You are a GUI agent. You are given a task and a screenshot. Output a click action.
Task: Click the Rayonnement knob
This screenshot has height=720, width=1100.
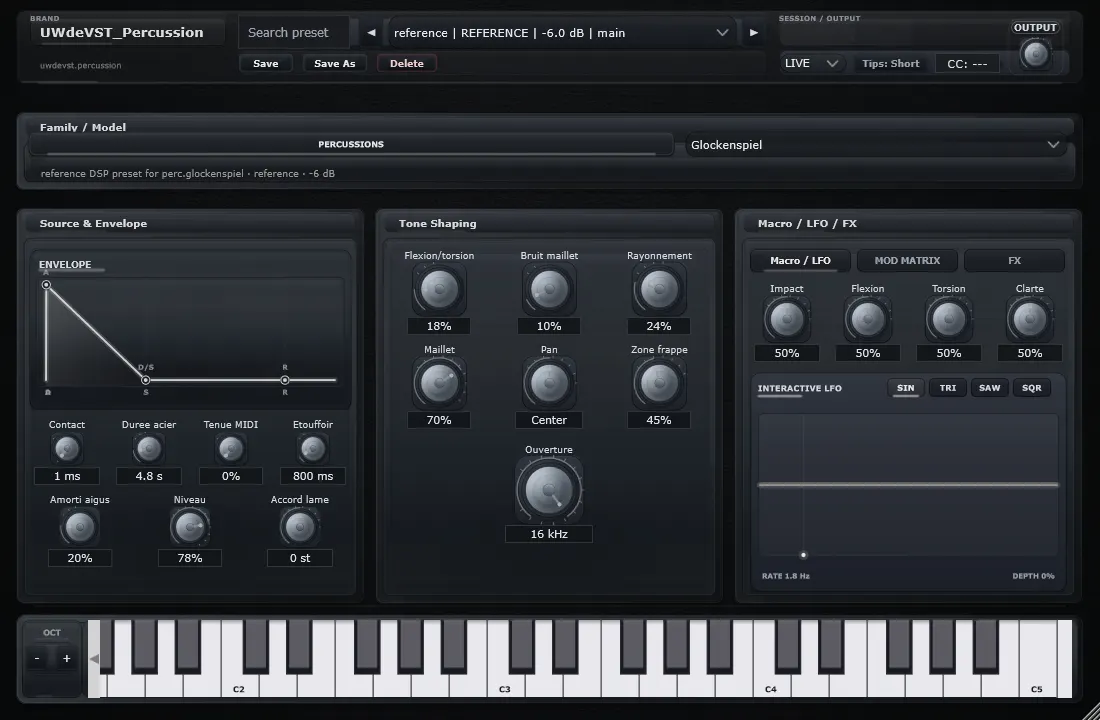pos(659,289)
